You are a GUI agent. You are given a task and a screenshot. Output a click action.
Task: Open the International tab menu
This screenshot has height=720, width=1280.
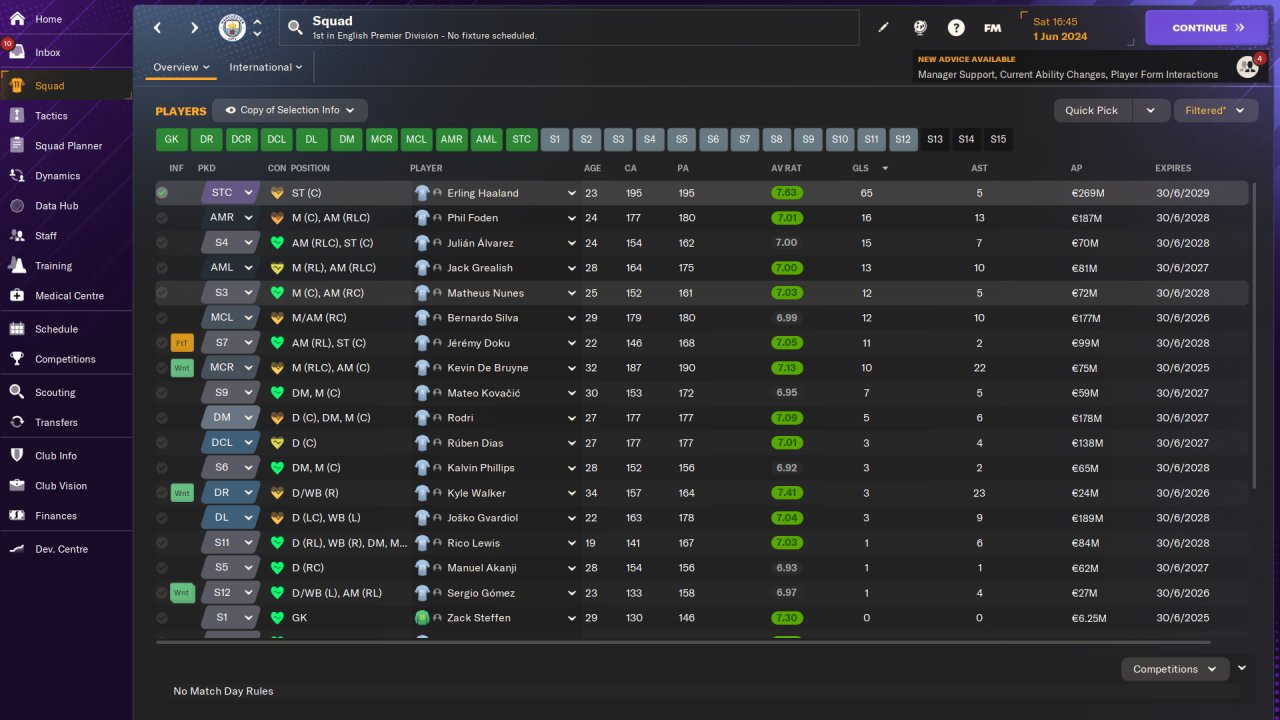[x=266, y=67]
